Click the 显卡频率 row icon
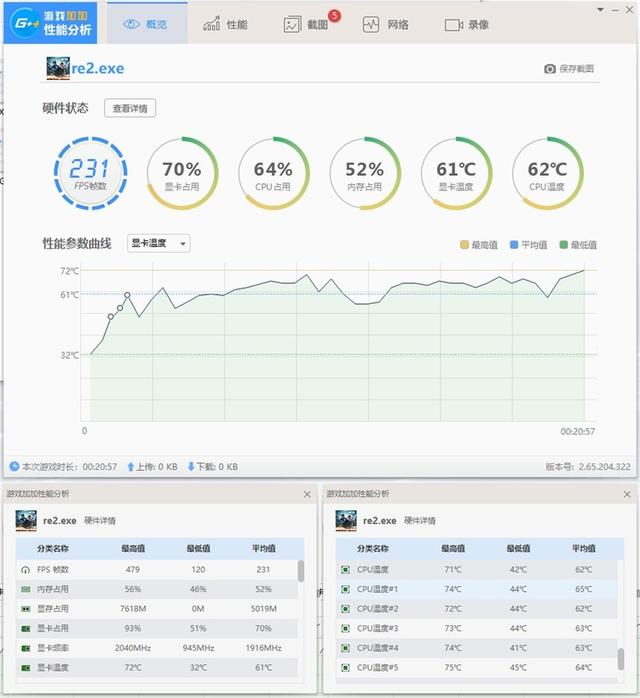 click(25, 648)
